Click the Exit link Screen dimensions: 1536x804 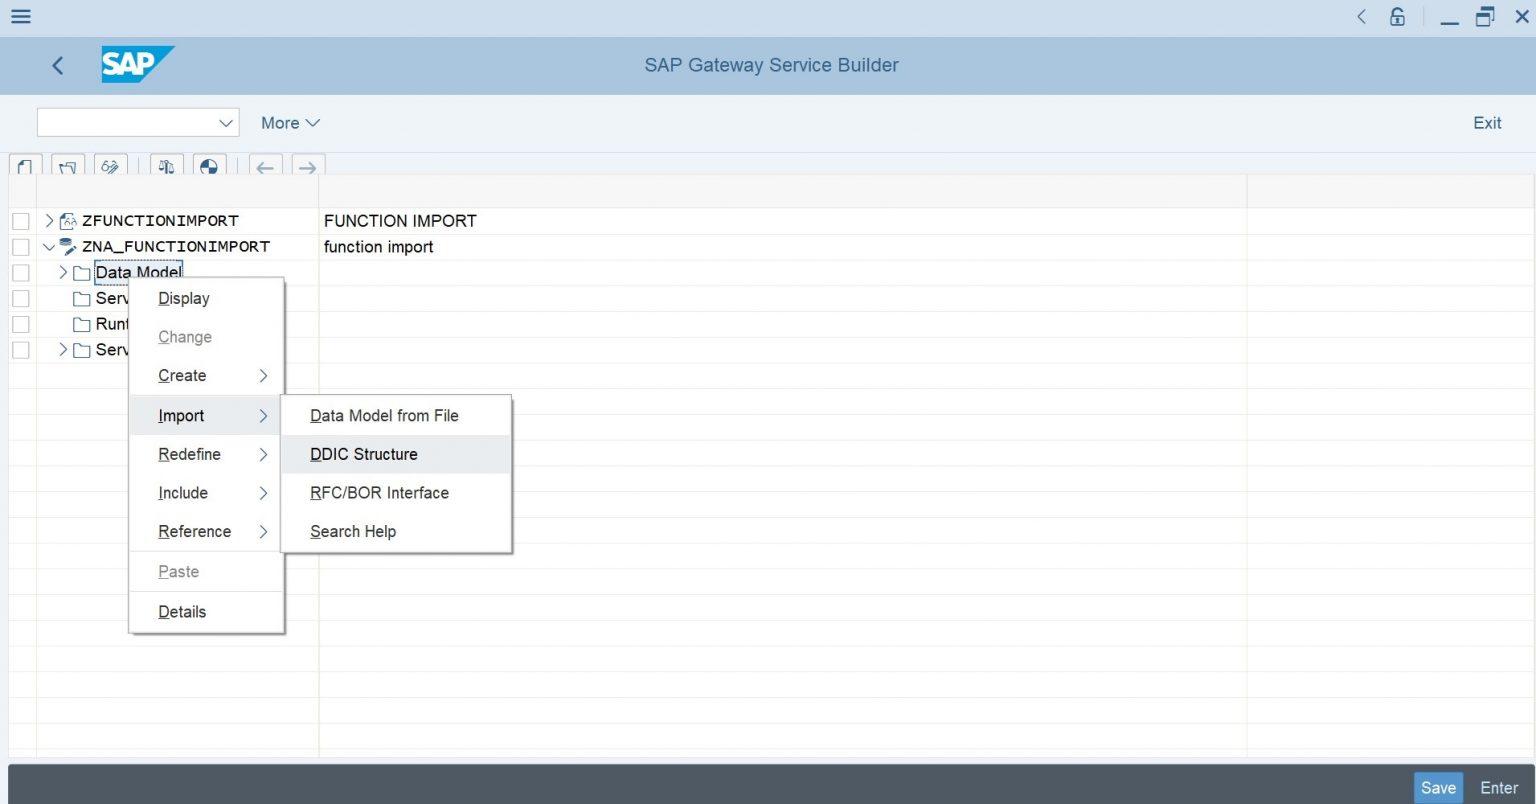[x=1487, y=122]
